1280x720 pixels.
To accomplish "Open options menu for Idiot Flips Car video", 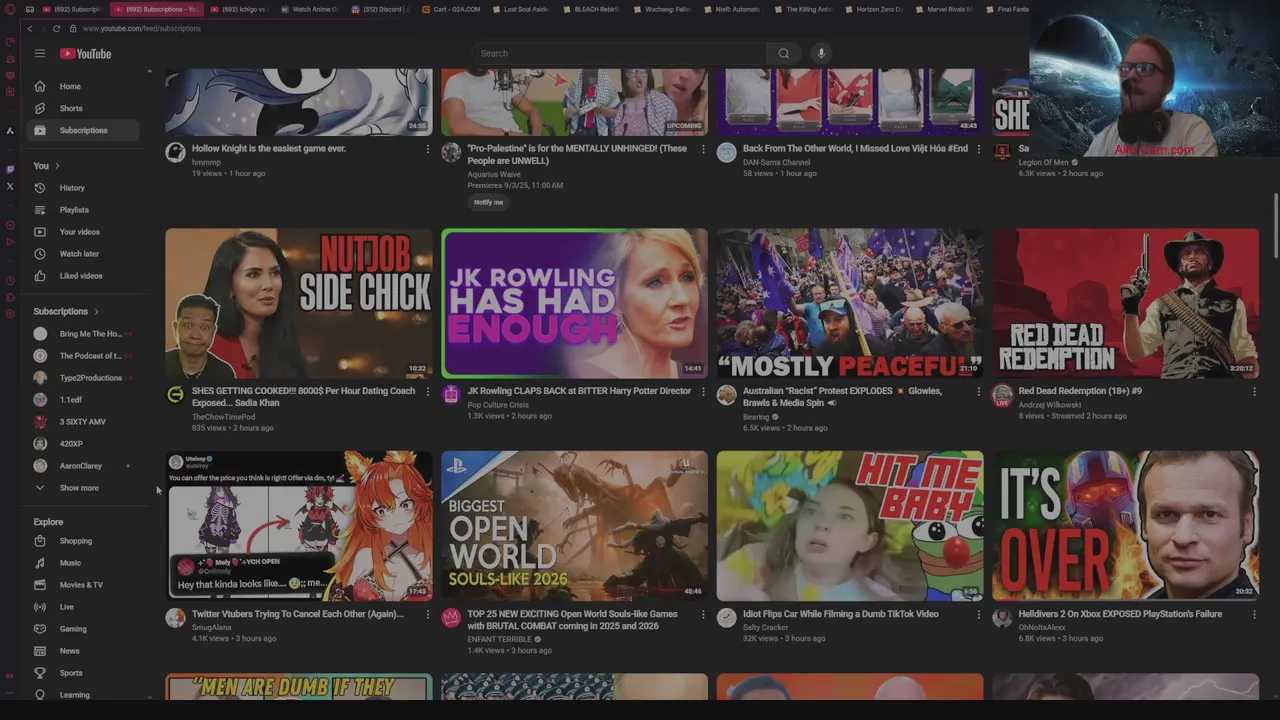I will [x=979, y=615].
